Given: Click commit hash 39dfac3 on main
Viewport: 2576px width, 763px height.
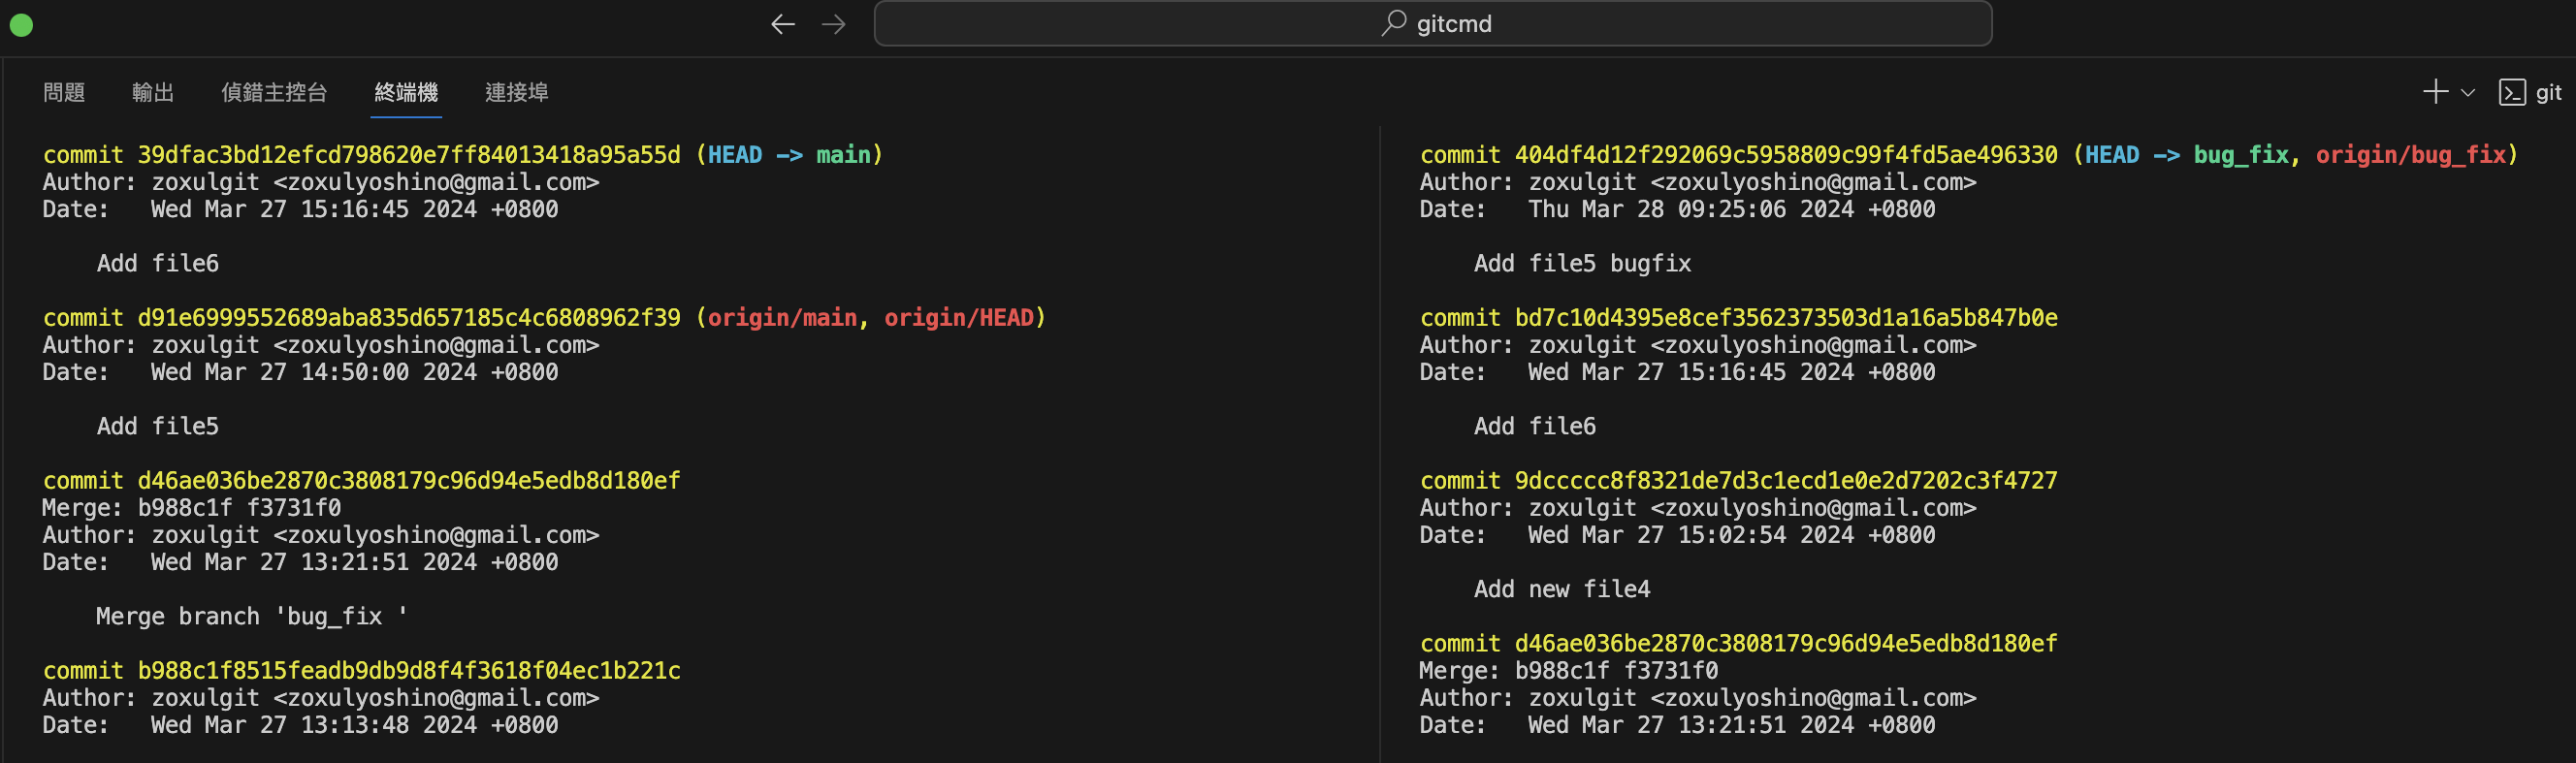Looking at the screenshot, I should pyautogui.click(x=408, y=155).
